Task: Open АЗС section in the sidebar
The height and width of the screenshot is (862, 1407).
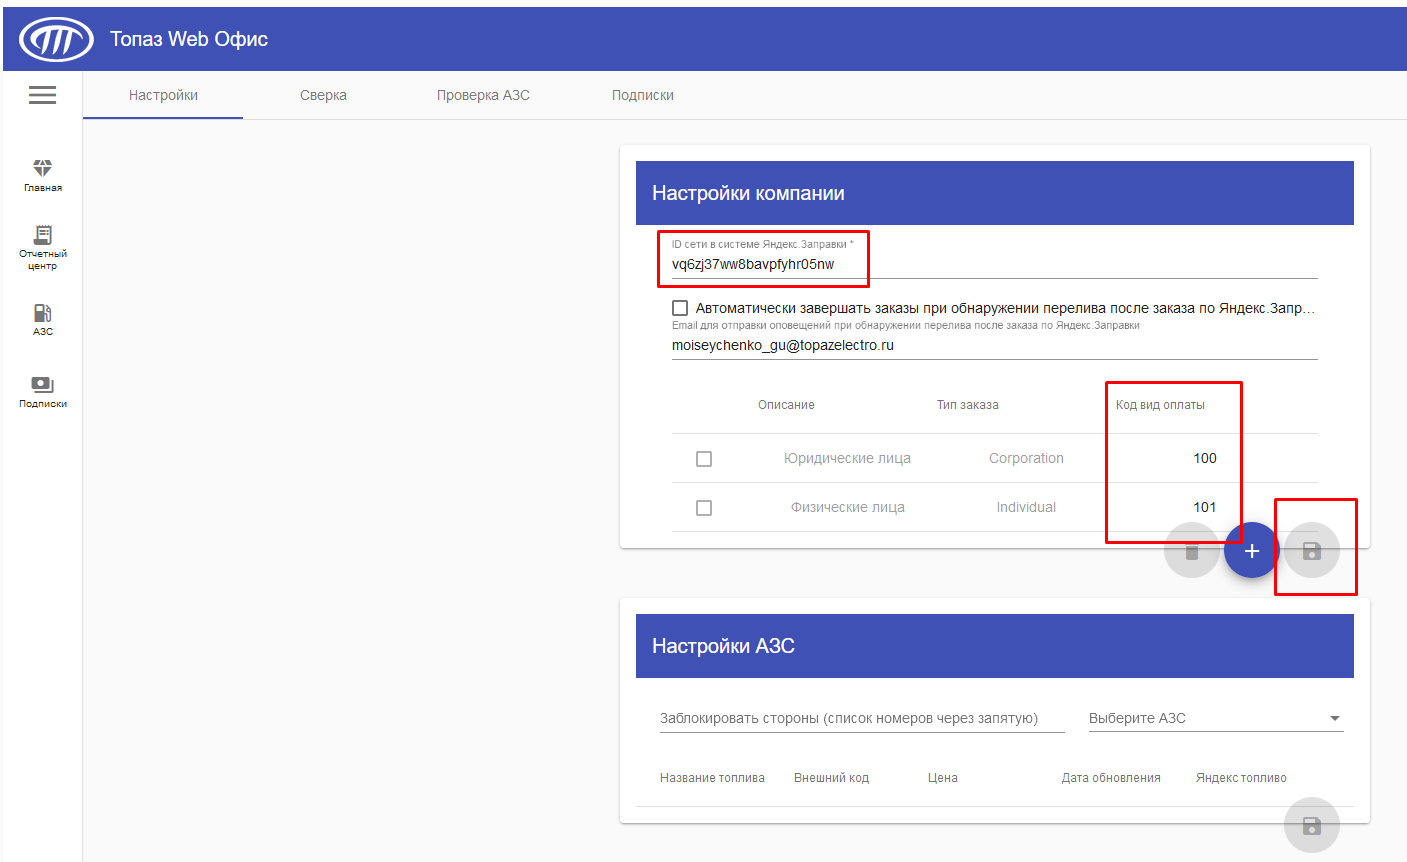Action: coord(43,320)
